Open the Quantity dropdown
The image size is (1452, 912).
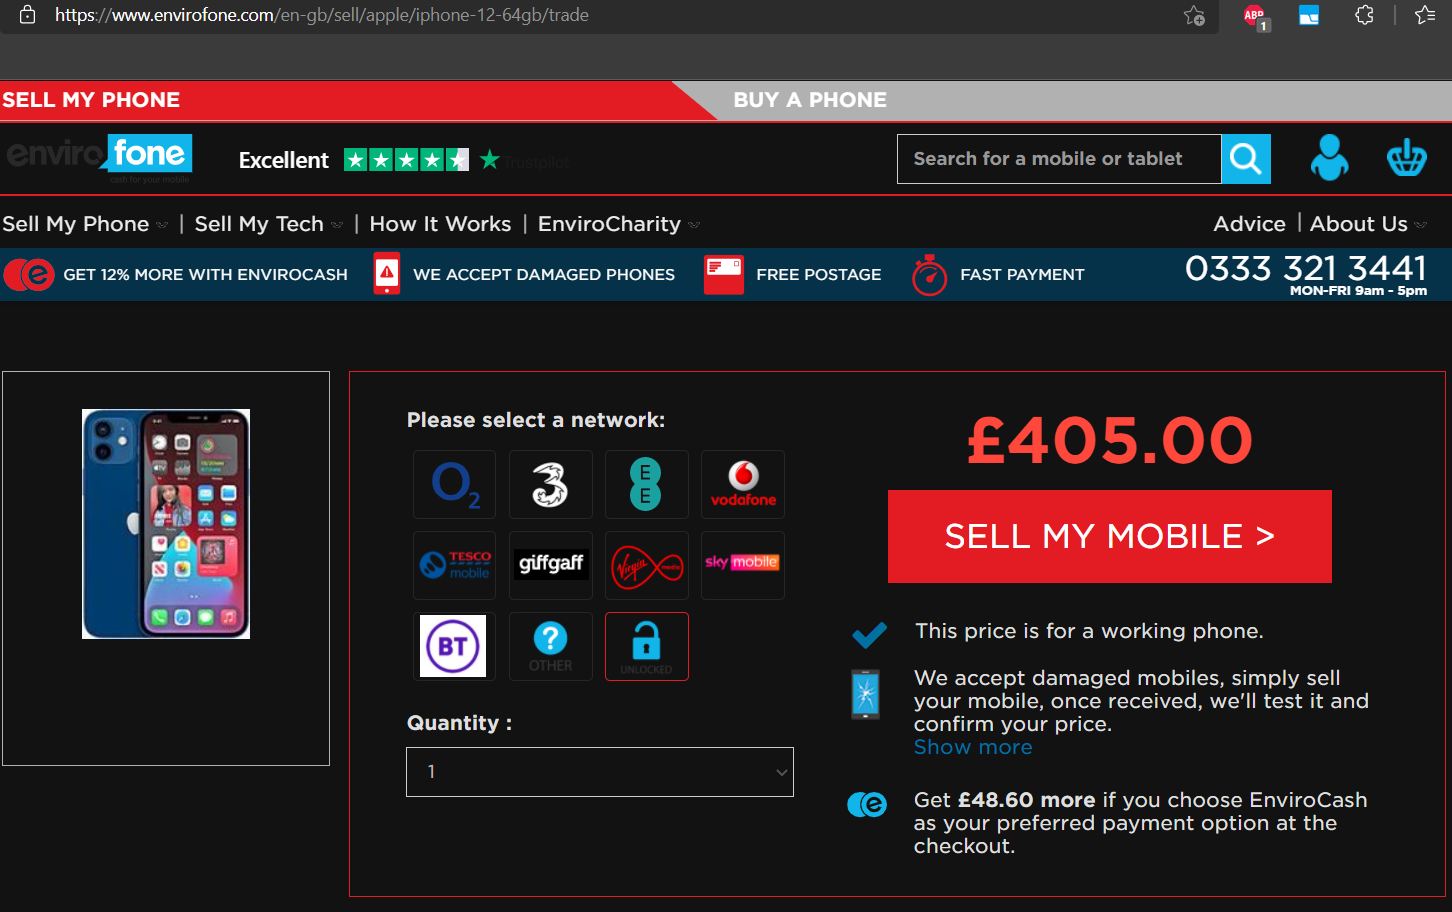tap(600, 772)
